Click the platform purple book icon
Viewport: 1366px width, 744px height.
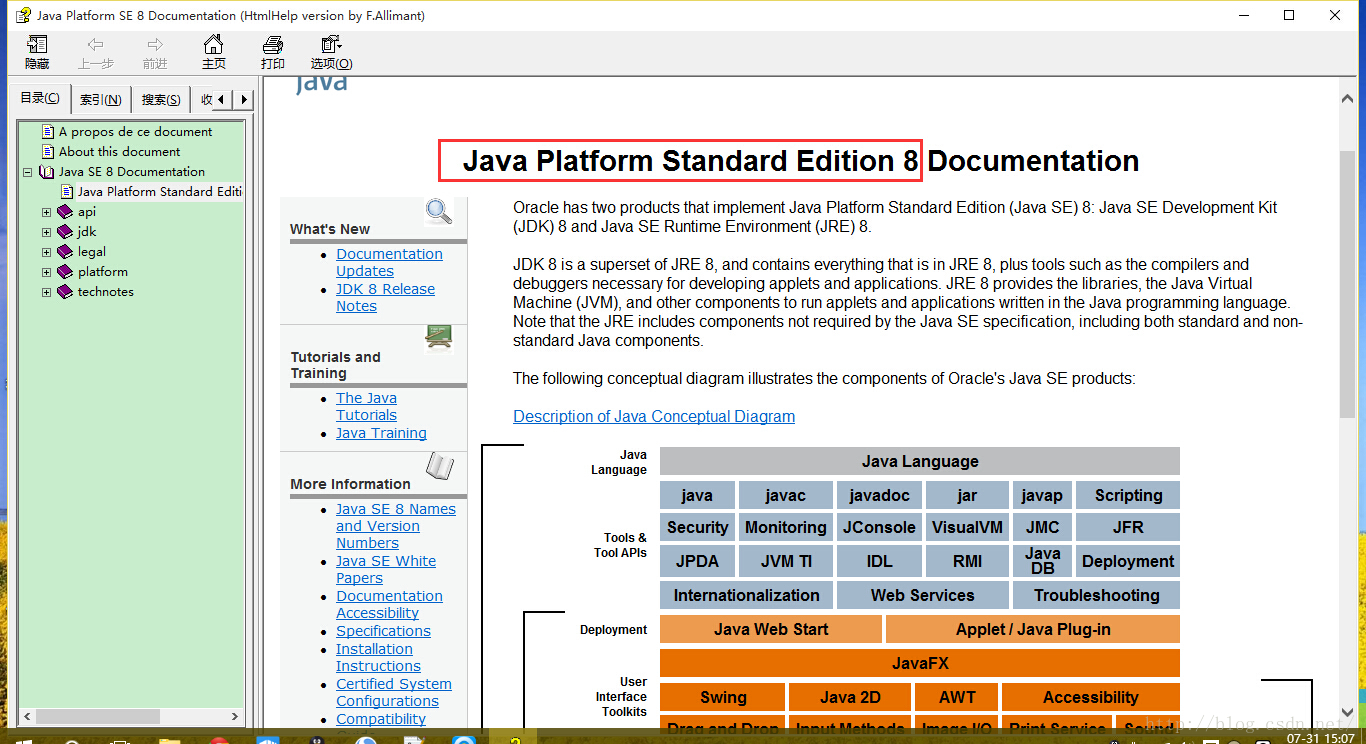(x=65, y=272)
